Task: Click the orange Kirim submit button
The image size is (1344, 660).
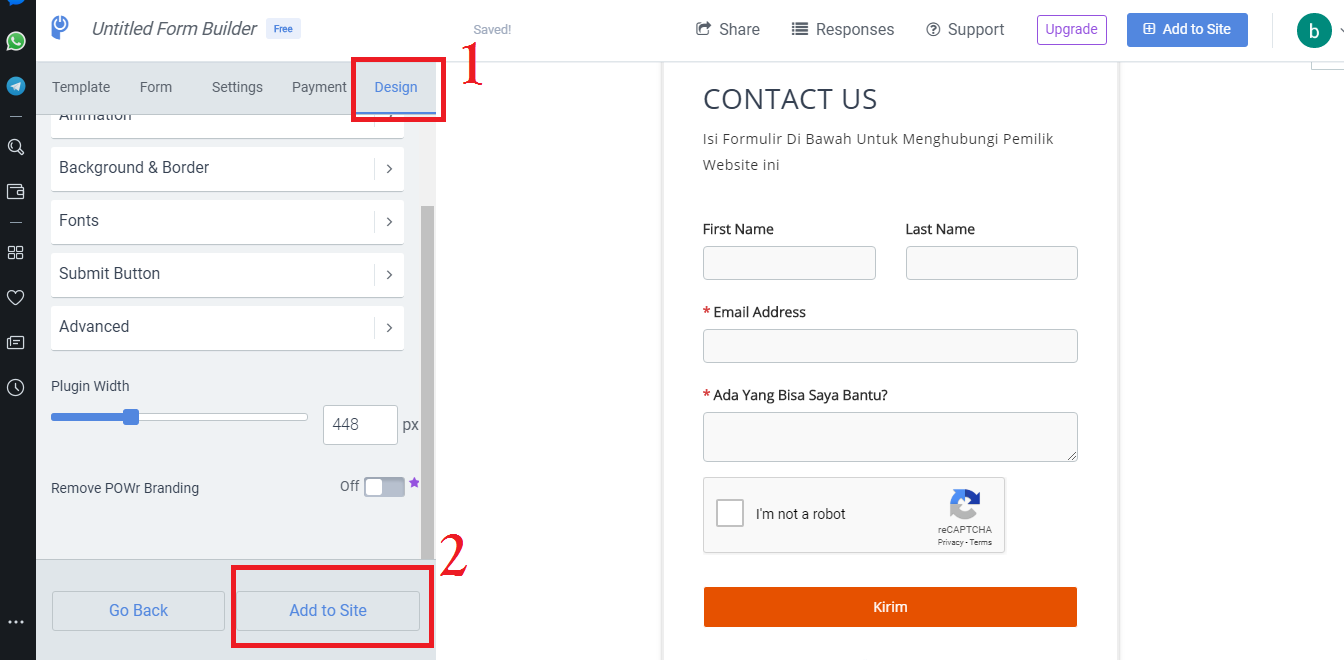Action: pos(890,607)
